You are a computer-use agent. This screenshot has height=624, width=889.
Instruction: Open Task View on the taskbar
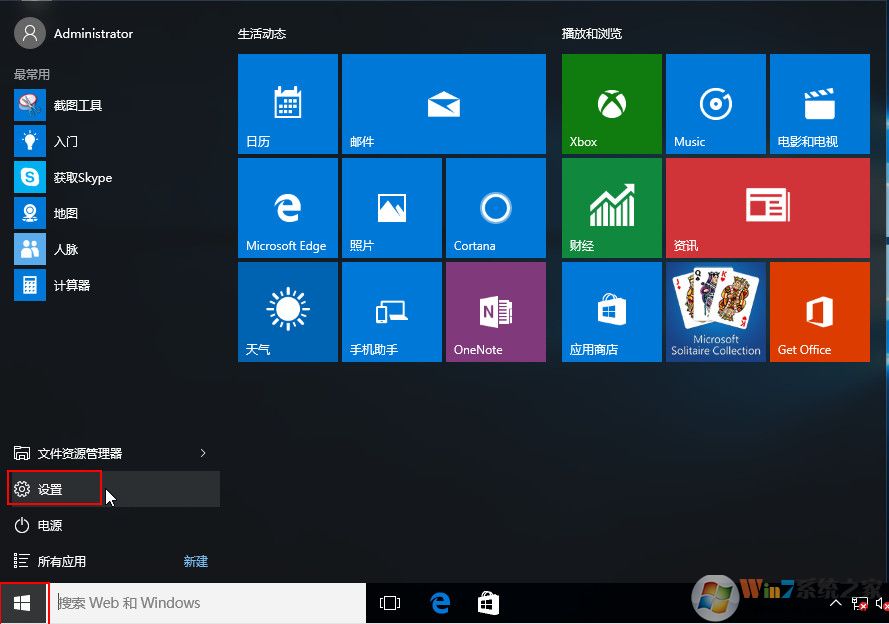point(390,603)
